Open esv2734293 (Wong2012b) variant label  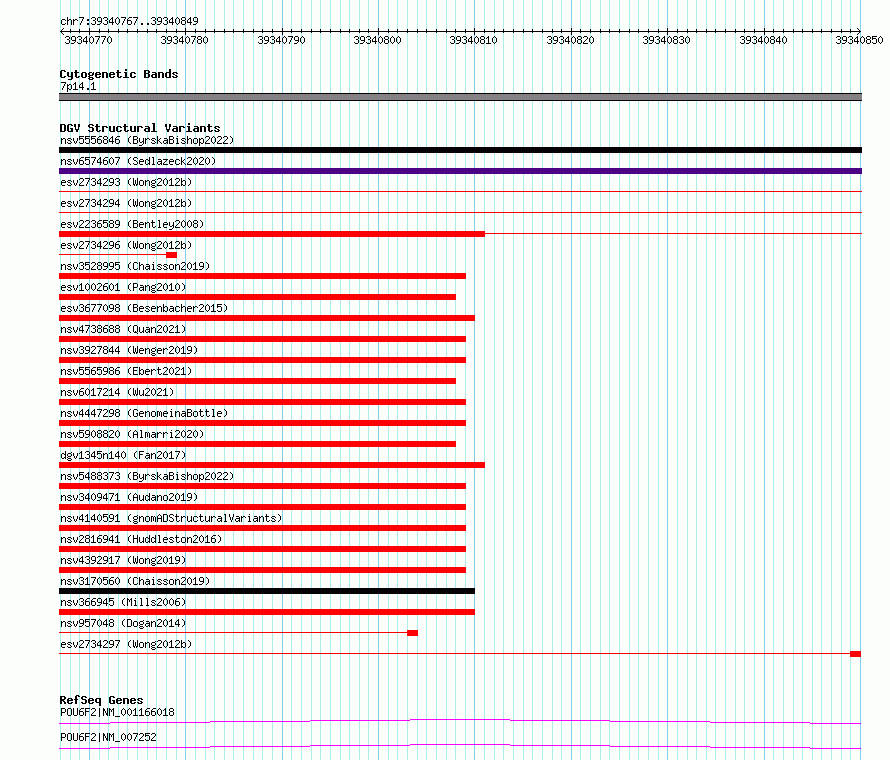pos(126,182)
